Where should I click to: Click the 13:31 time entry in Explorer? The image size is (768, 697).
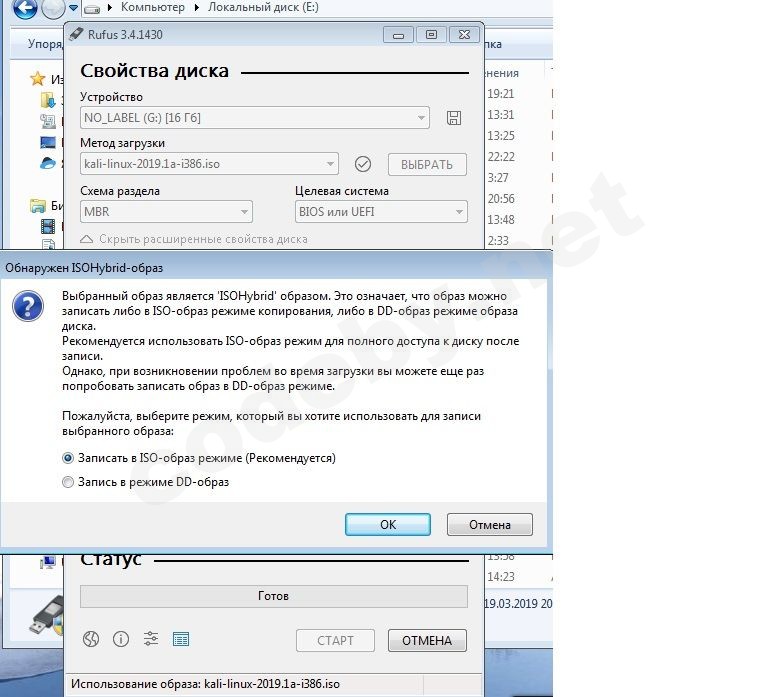pos(501,115)
